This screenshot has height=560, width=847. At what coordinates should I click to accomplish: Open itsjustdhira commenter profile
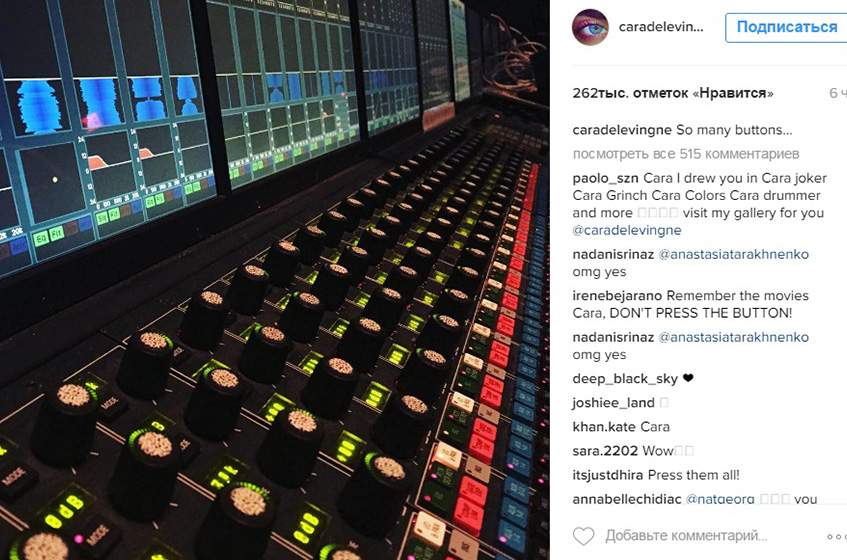click(608, 475)
